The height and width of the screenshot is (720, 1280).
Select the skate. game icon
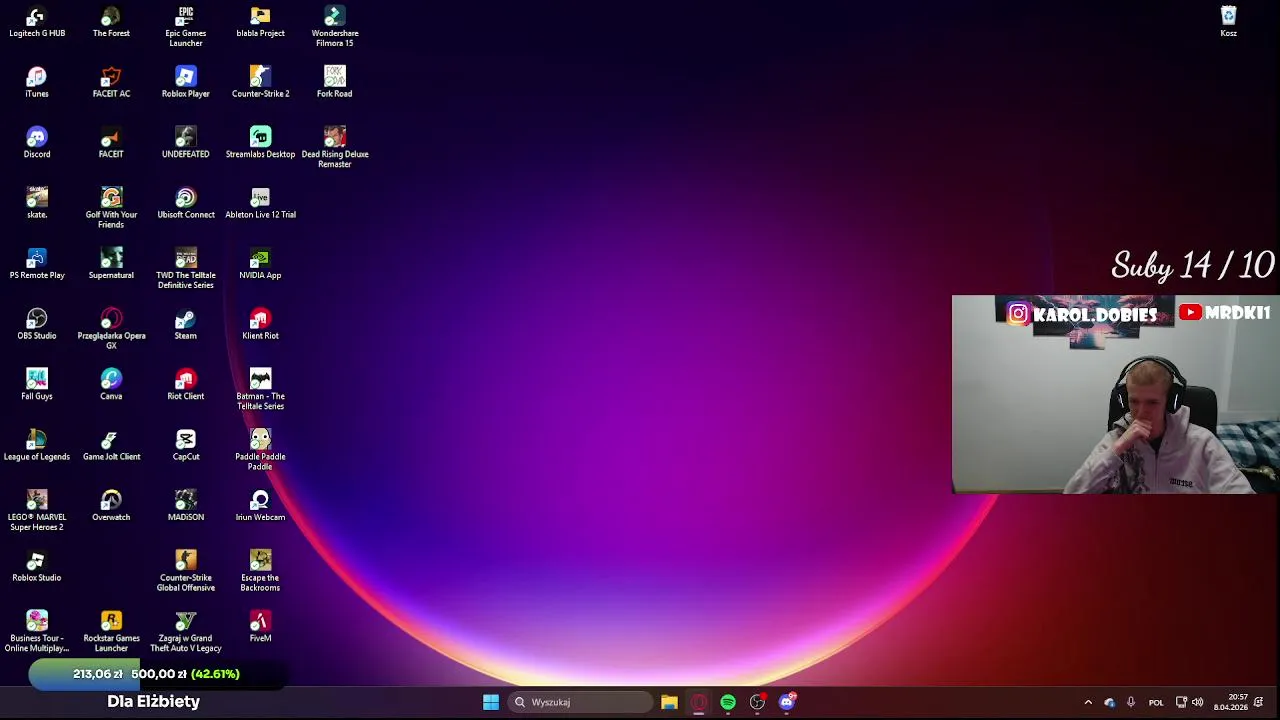pyautogui.click(x=37, y=204)
